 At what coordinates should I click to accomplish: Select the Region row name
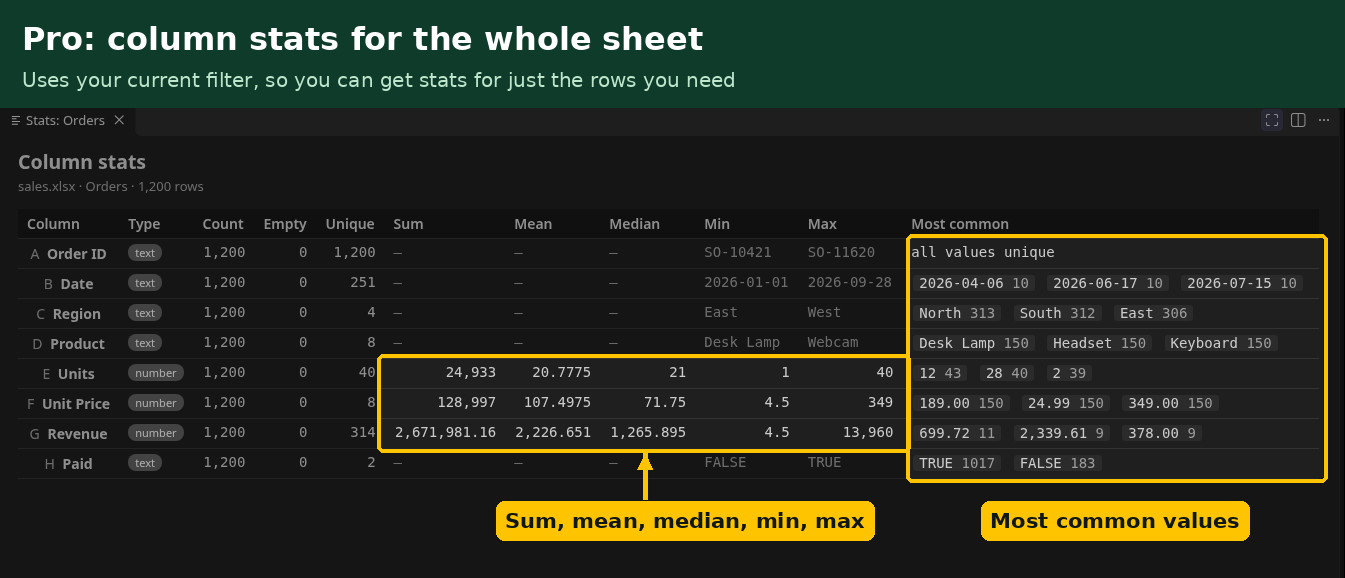pyautogui.click(x=77, y=314)
